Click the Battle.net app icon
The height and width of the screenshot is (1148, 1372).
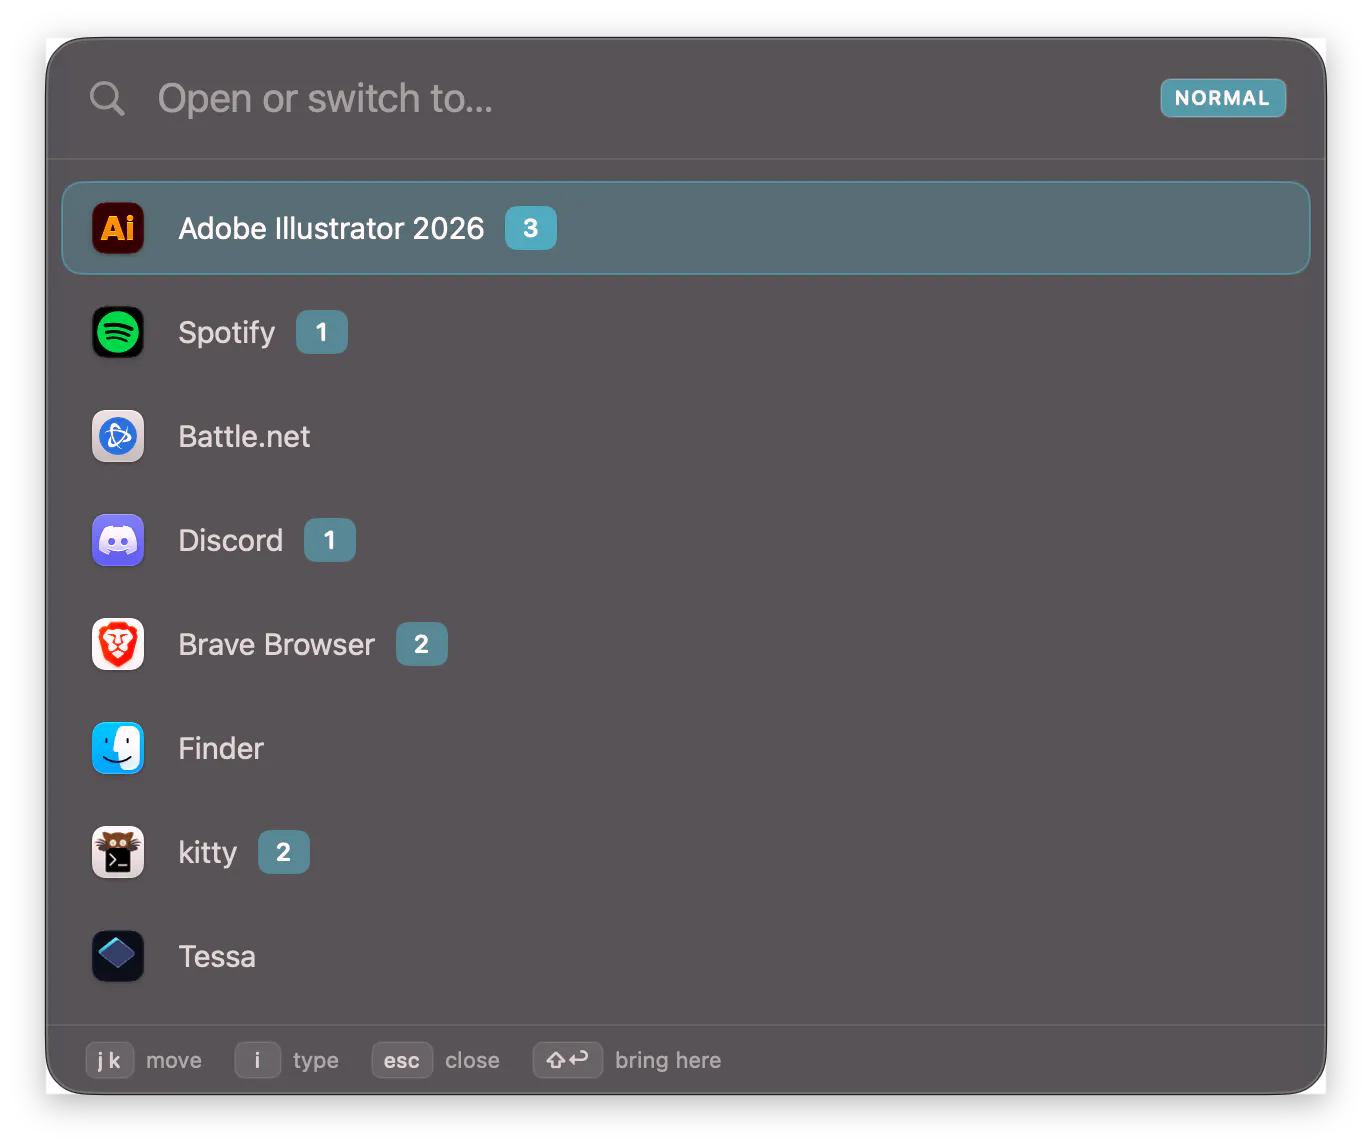click(x=118, y=436)
